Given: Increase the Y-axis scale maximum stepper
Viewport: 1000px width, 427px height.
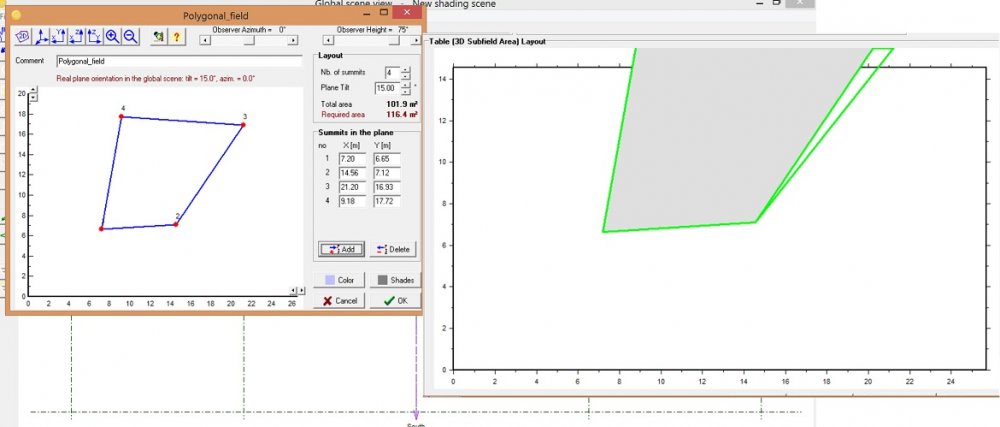Looking at the screenshot, I should (x=33, y=89).
